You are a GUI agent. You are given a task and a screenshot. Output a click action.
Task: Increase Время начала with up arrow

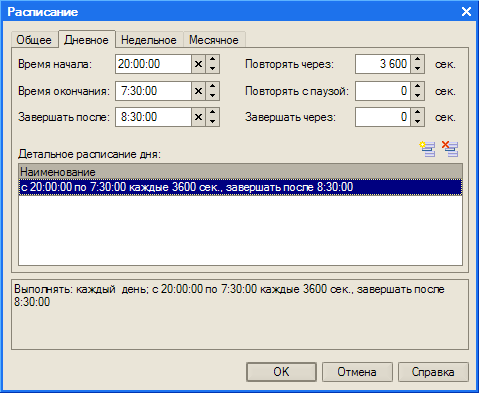pyautogui.click(x=212, y=60)
